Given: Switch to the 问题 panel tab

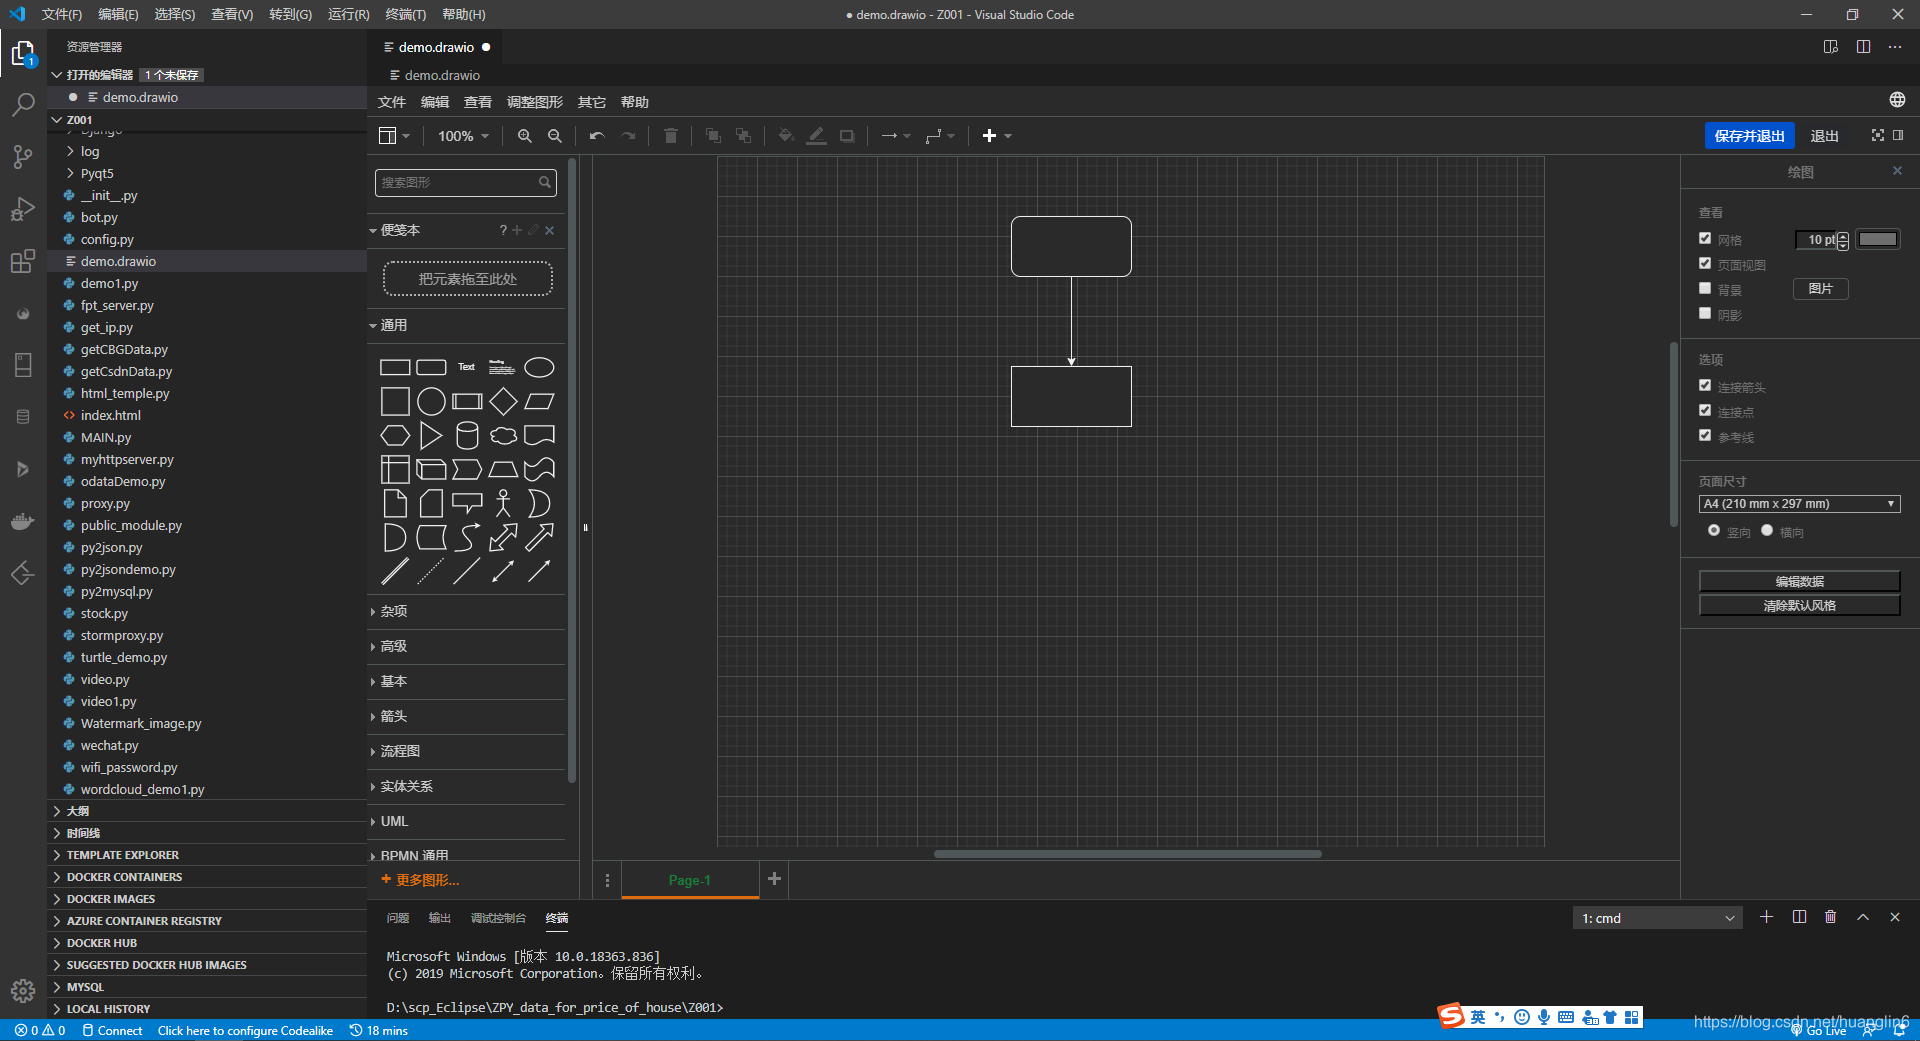Looking at the screenshot, I should (x=398, y=918).
